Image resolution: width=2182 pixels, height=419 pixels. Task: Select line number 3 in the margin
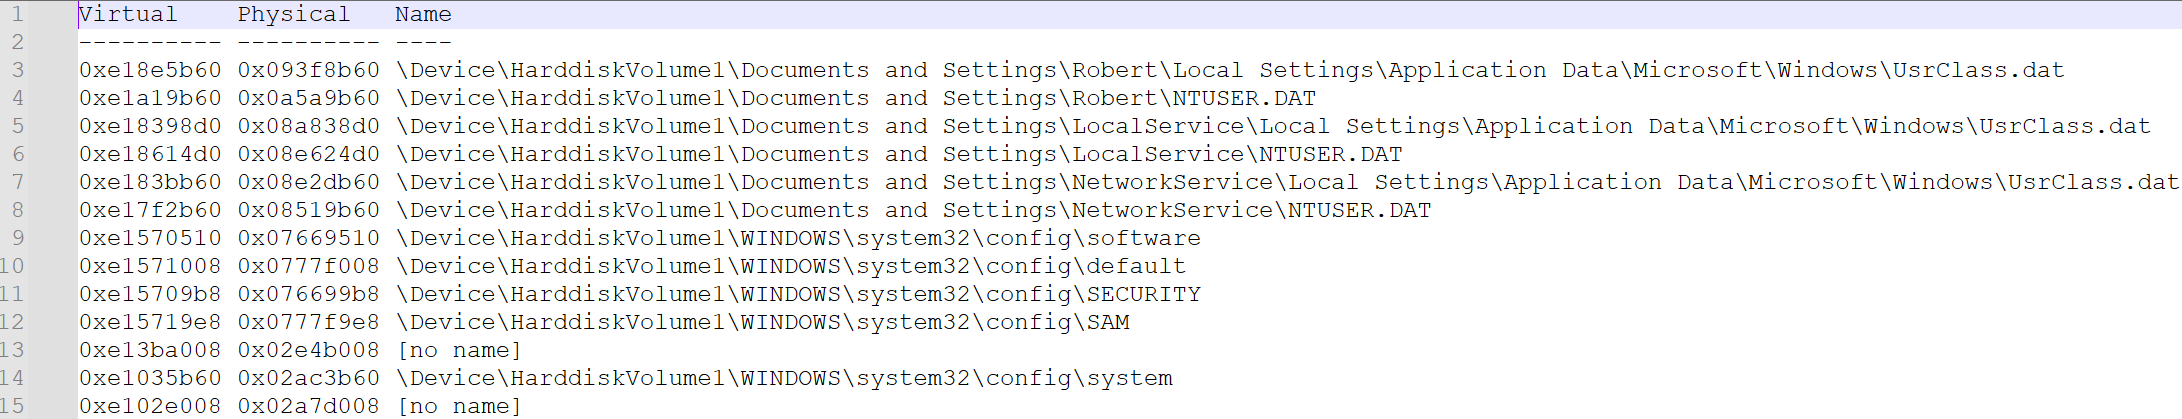(17, 70)
